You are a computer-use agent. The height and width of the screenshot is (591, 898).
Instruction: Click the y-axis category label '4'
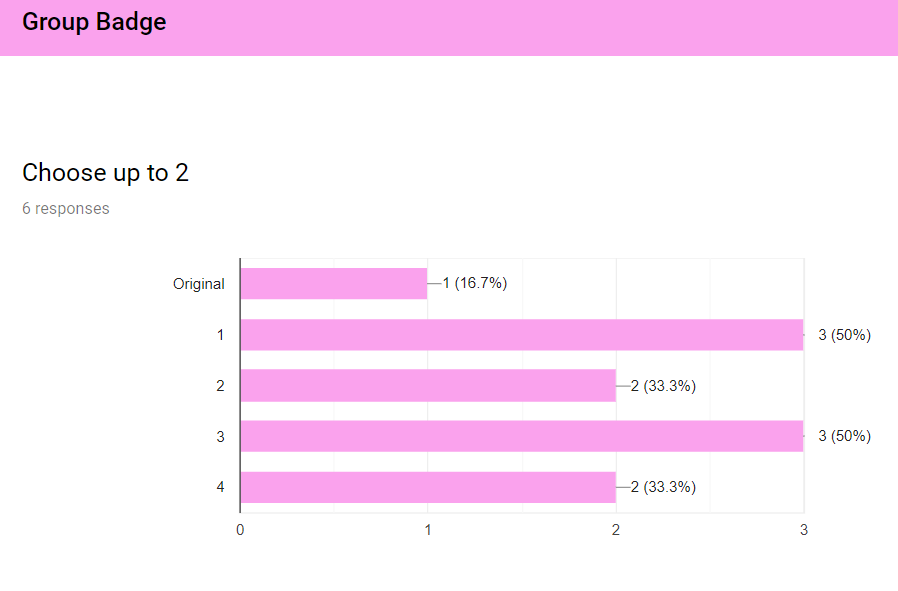(x=220, y=487)
